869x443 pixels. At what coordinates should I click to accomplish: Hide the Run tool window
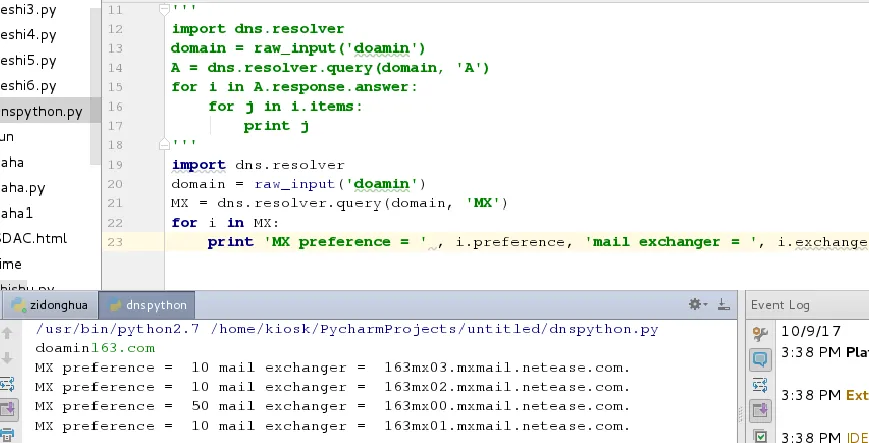(x=723, y=304)
